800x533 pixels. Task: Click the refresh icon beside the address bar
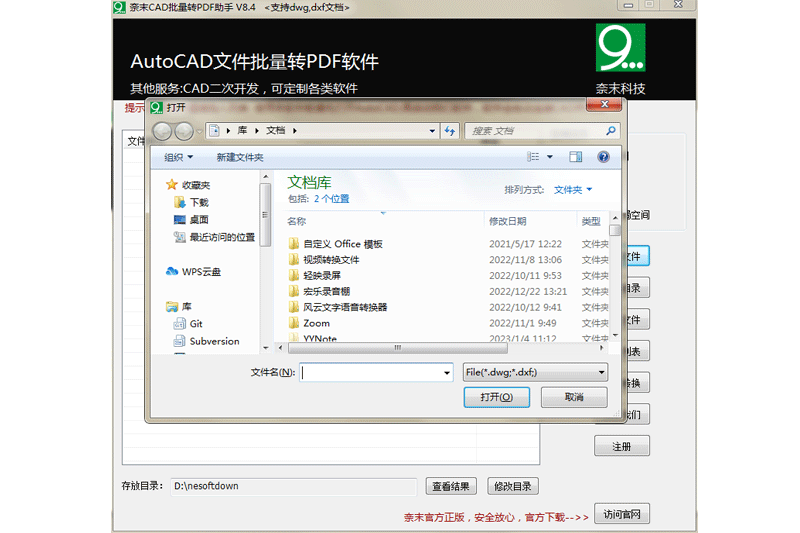[449, 131]
